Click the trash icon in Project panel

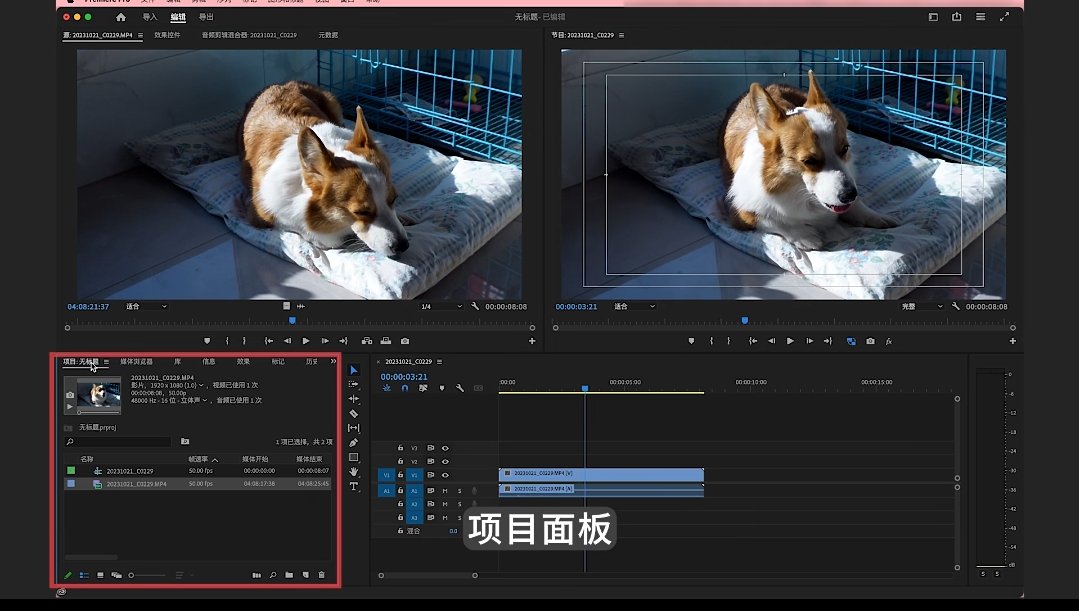point(321,575)
